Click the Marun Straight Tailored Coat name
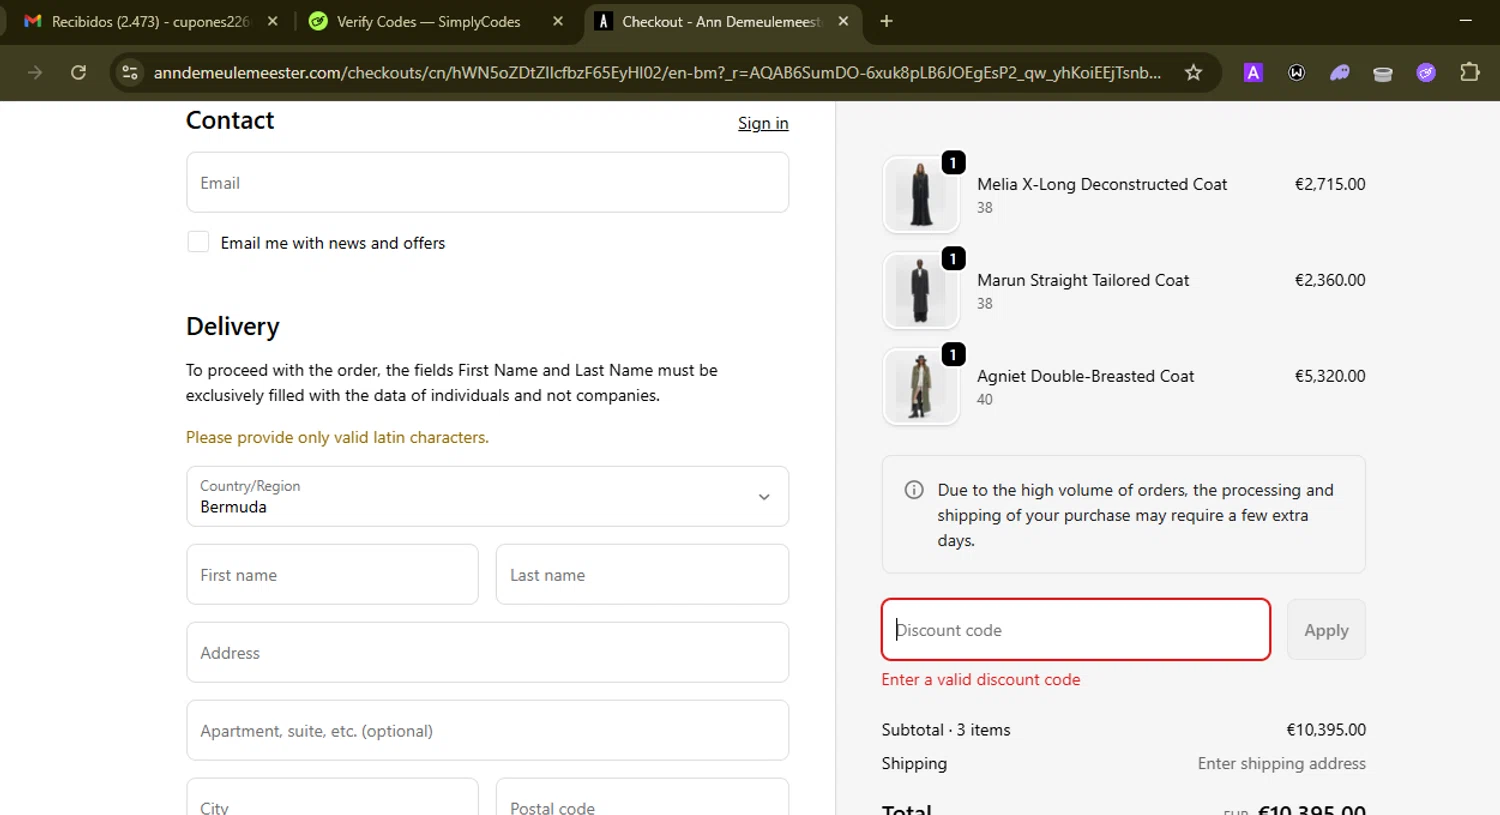 [1083, 280]
